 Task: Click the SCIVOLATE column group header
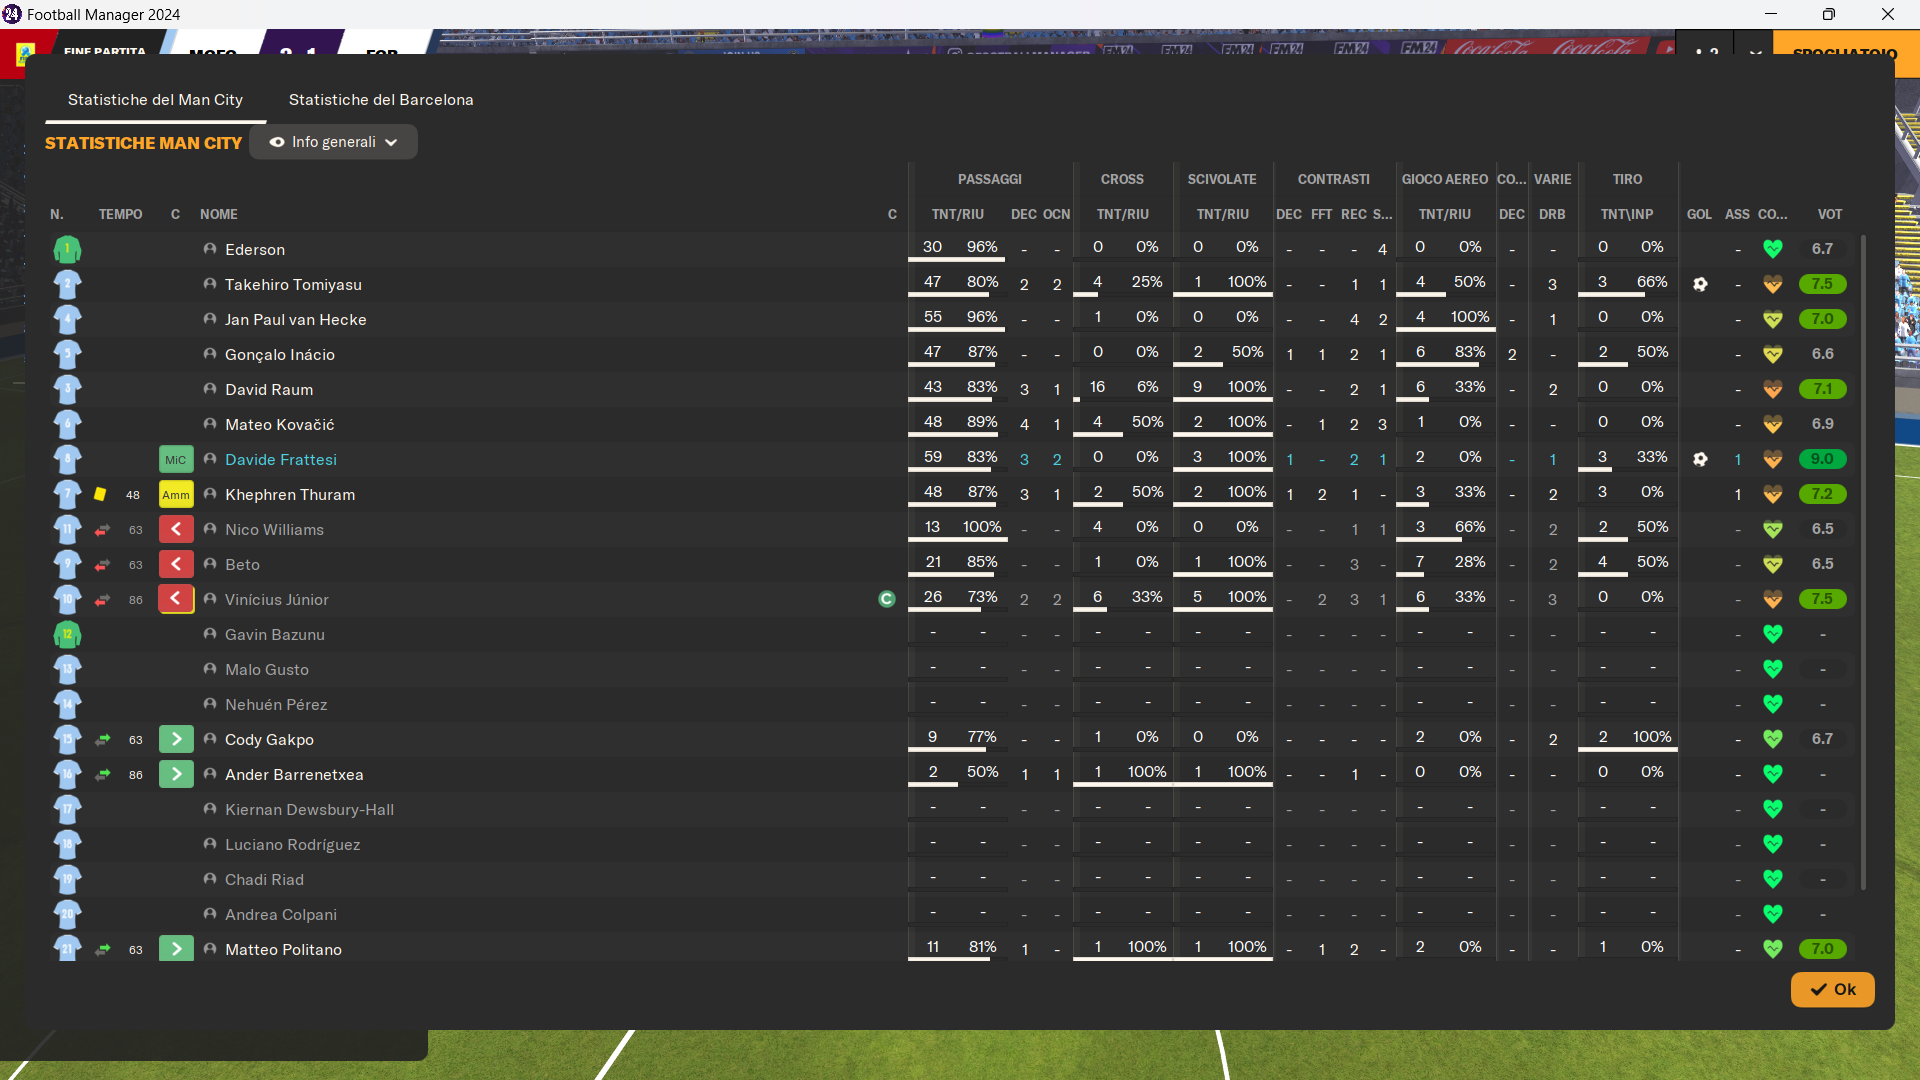click(1222, 179)
